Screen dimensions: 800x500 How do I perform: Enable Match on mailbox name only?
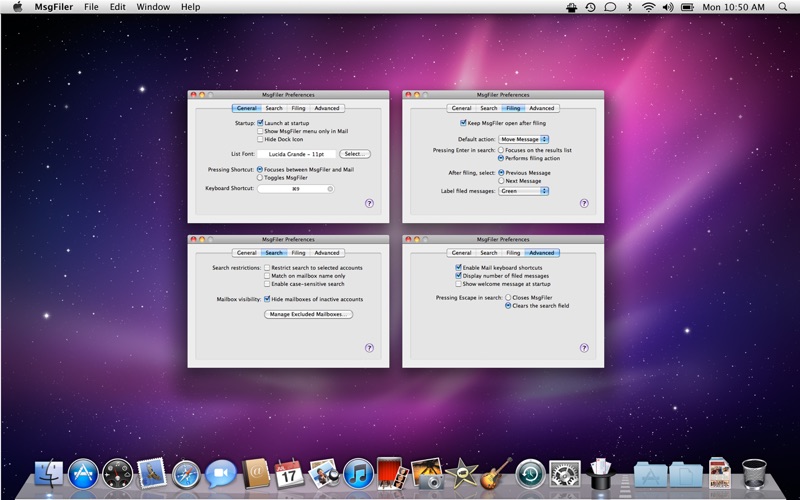pyautogui.click(x=267, y=276)
